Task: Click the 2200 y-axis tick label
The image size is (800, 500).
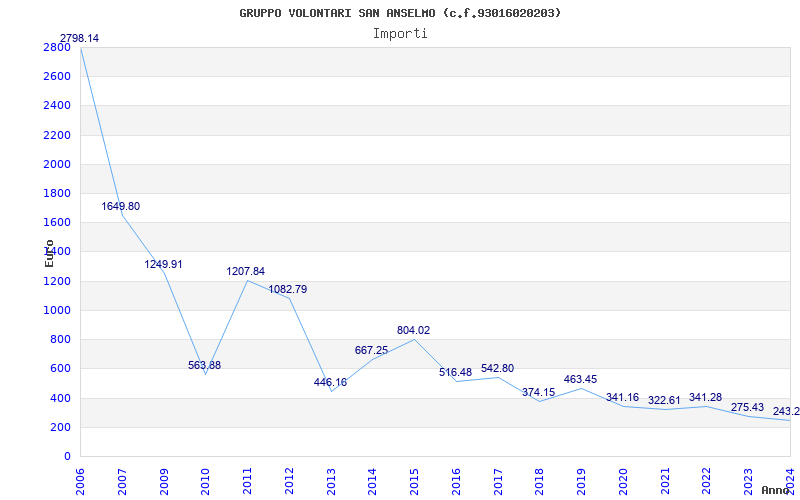Action: coord(57,135)
